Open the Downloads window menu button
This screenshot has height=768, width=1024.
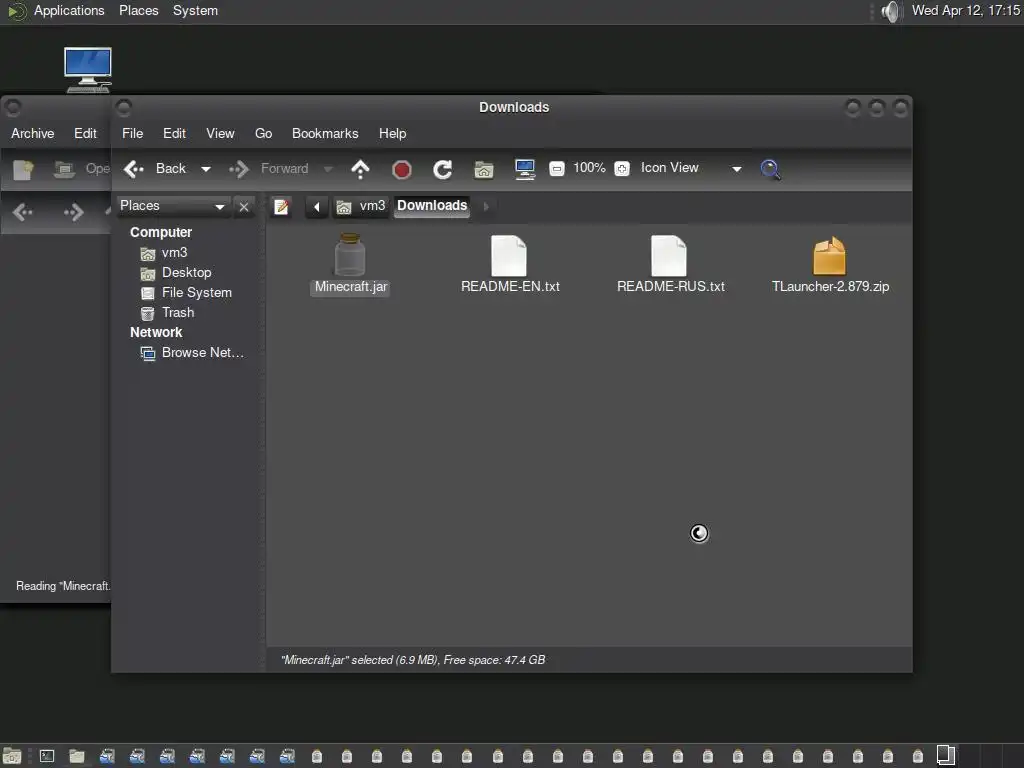point(123,107)
